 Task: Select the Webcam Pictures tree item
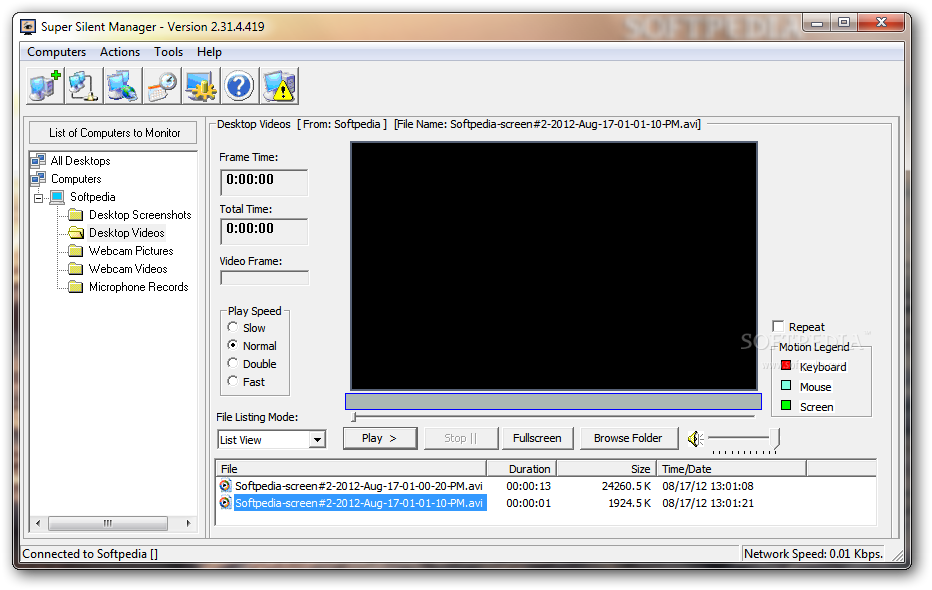[131, 251]
